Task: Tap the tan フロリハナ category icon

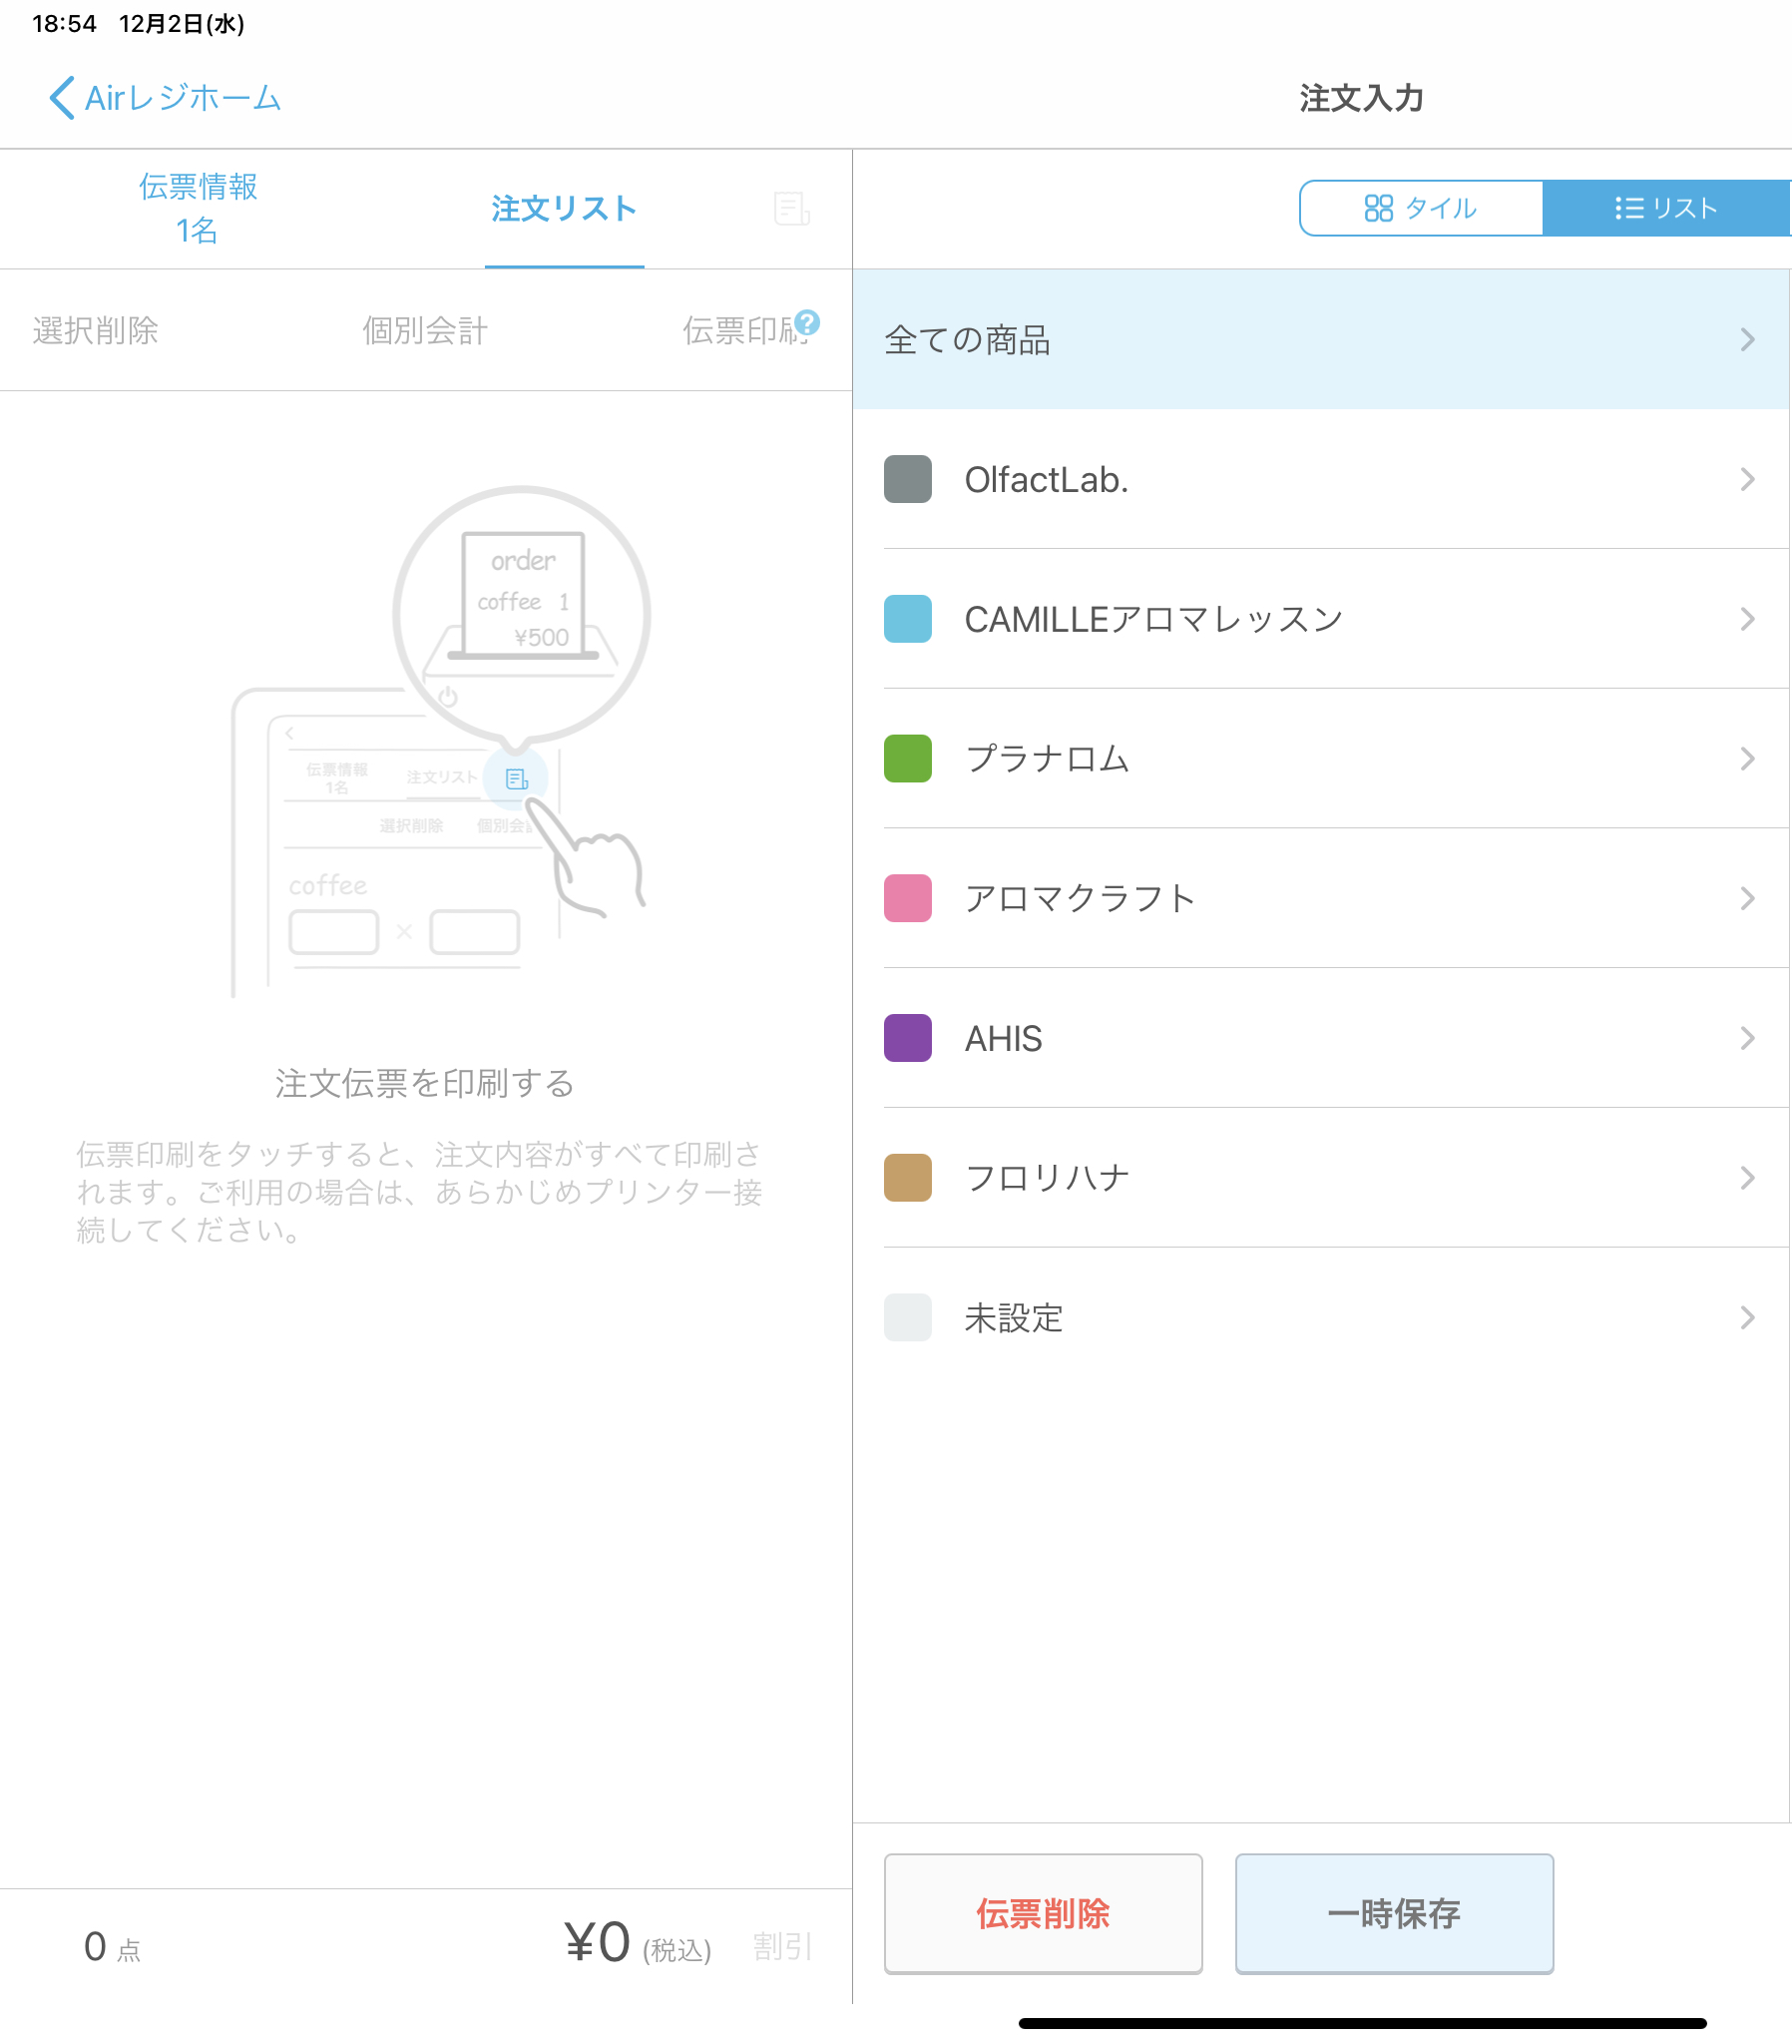Action: pyautogui.click(x=907, y=1178)
